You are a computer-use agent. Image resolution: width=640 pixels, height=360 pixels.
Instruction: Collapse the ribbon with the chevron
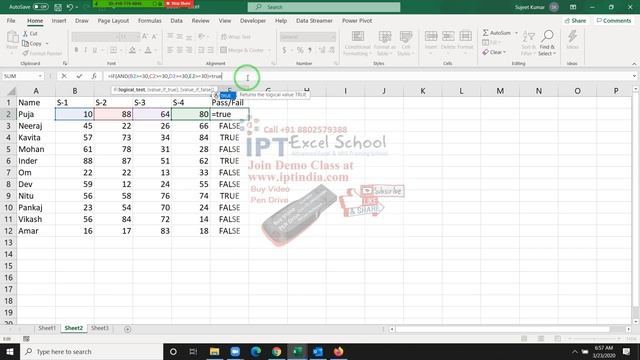pyautogui.click(x=634, y=64)
